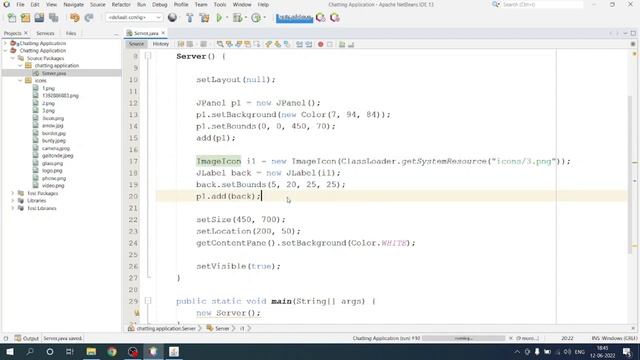Viewport: 640px width, 360px height.
Task: Select video.png in the icons package
Action: pos(53,186)
